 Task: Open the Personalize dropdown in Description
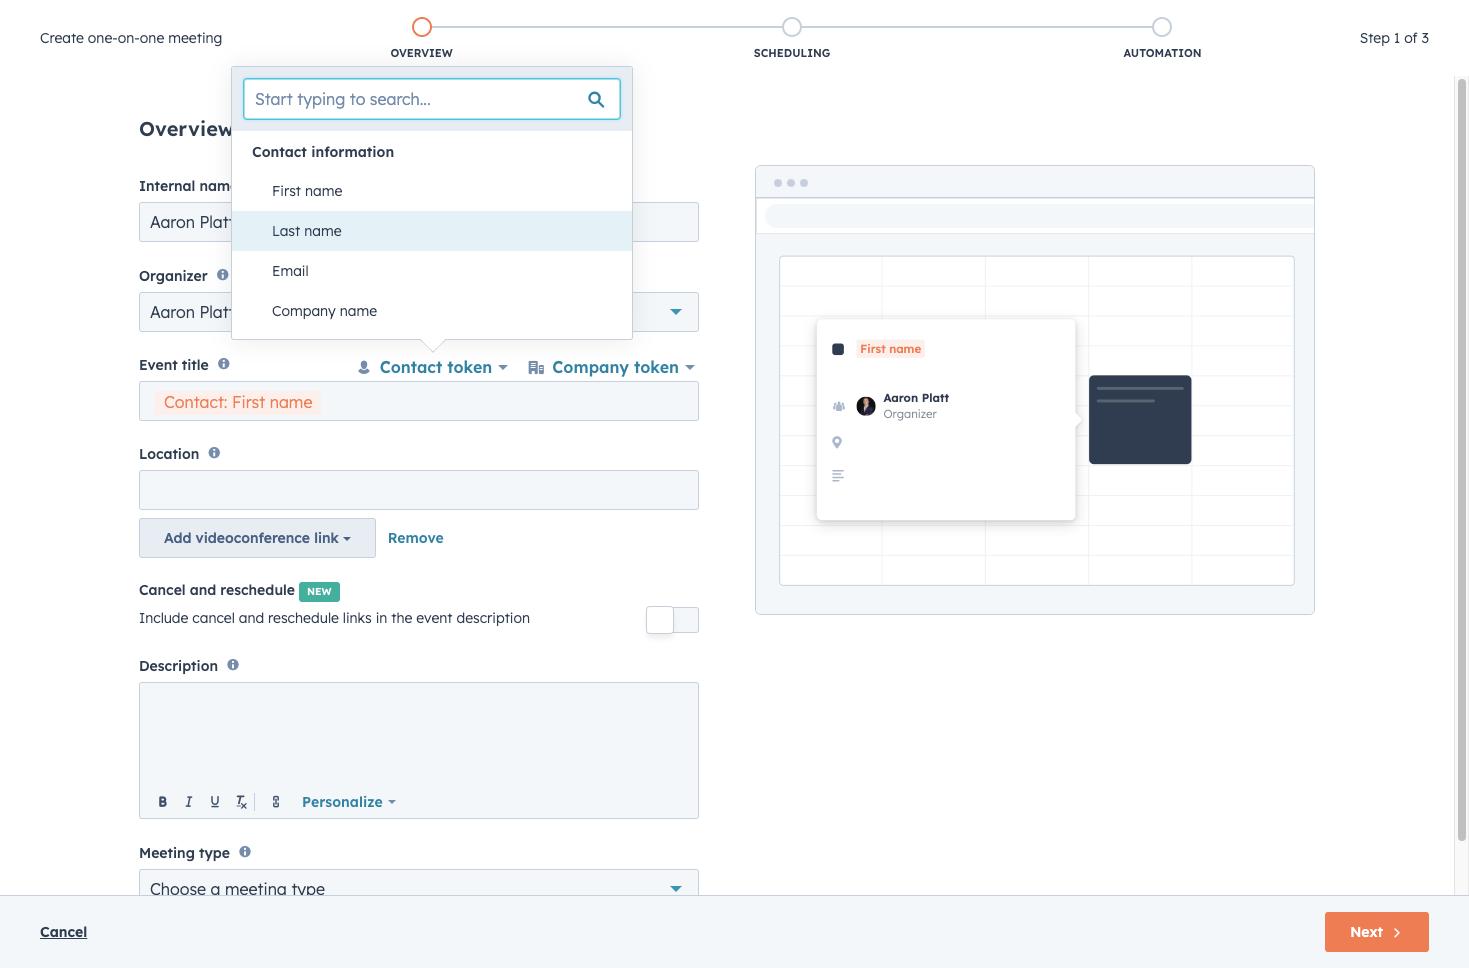tap(349, 802)
